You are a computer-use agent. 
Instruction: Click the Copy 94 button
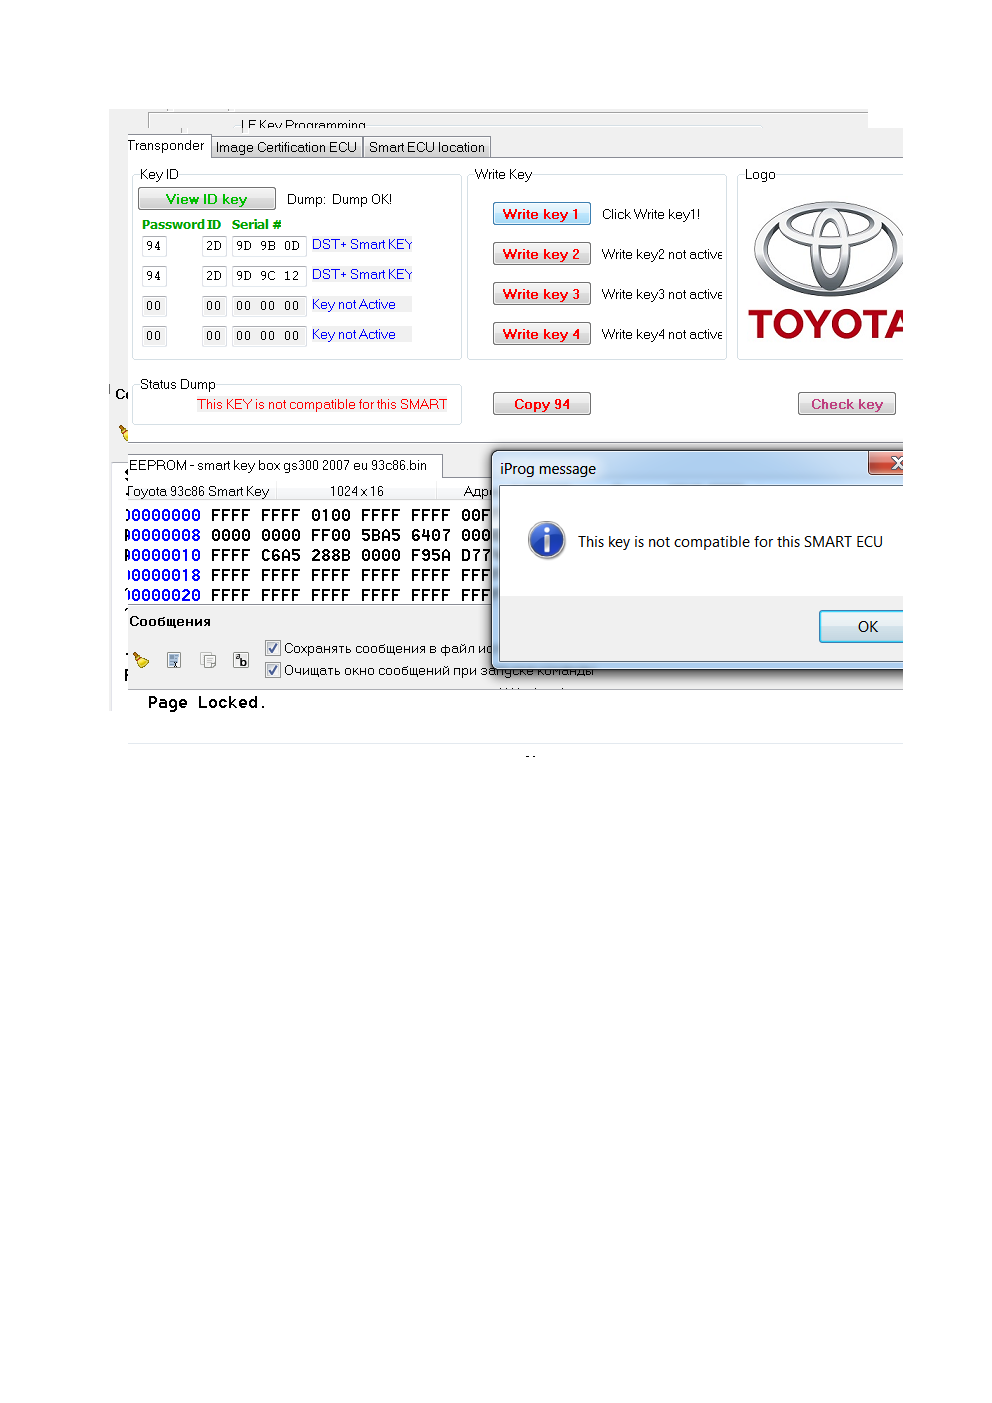(x=542, y=404)
